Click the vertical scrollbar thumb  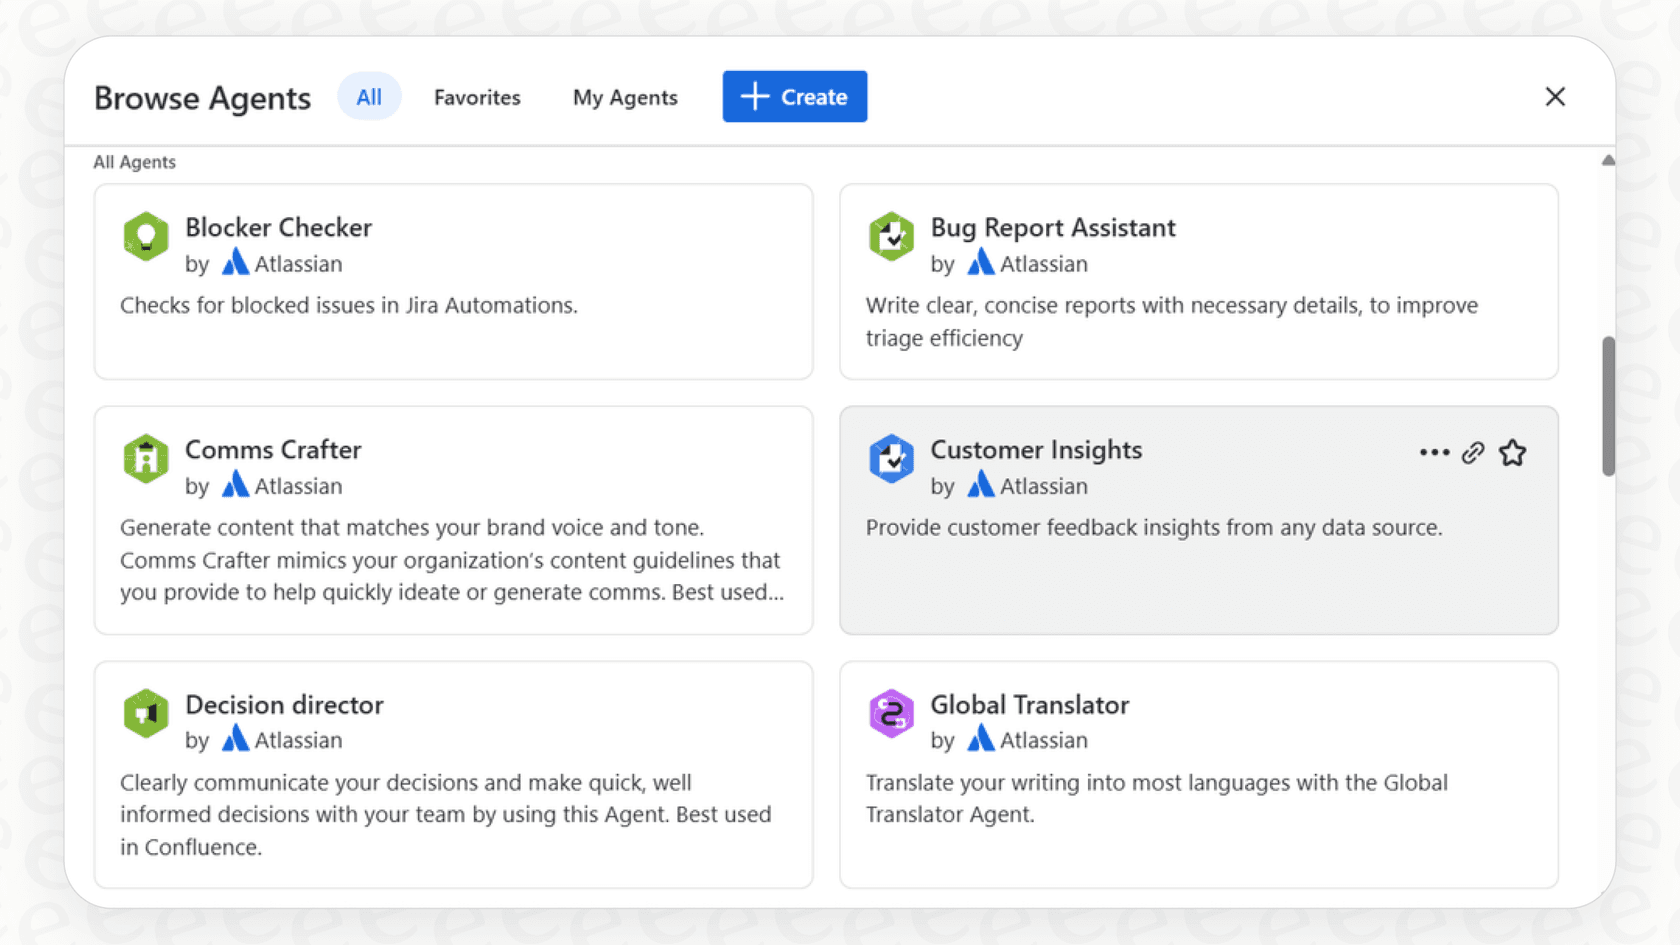click(x=1608, y=405)
